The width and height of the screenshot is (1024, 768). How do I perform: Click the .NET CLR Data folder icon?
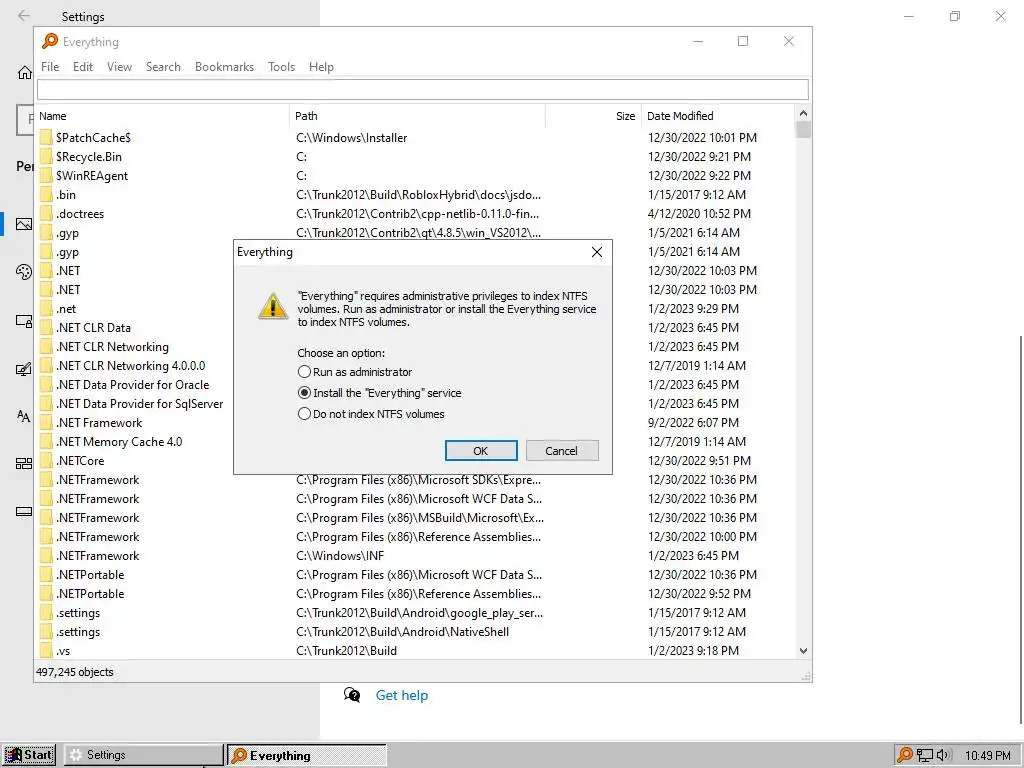[x=46, y=328]
